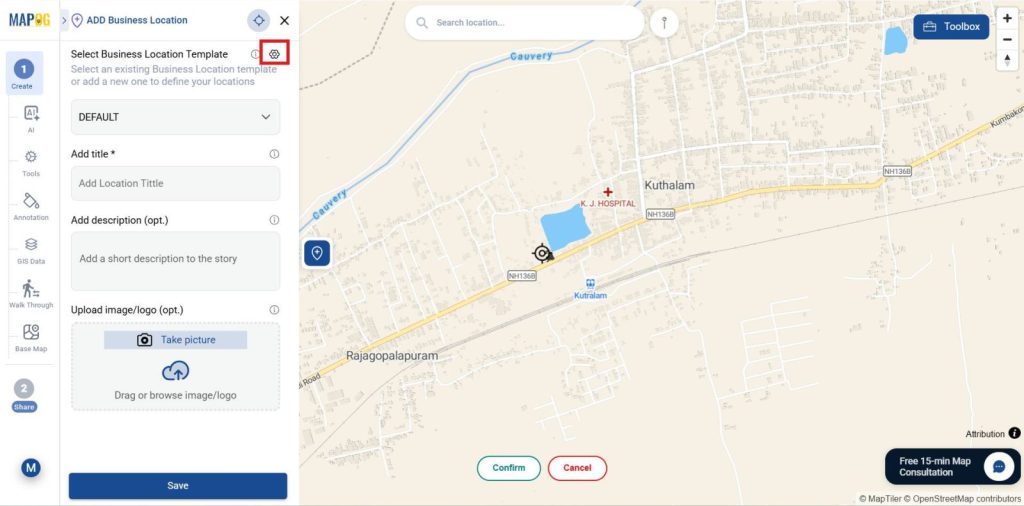
Task: Click the magnifier icon in the search bar
Action: 423,23
